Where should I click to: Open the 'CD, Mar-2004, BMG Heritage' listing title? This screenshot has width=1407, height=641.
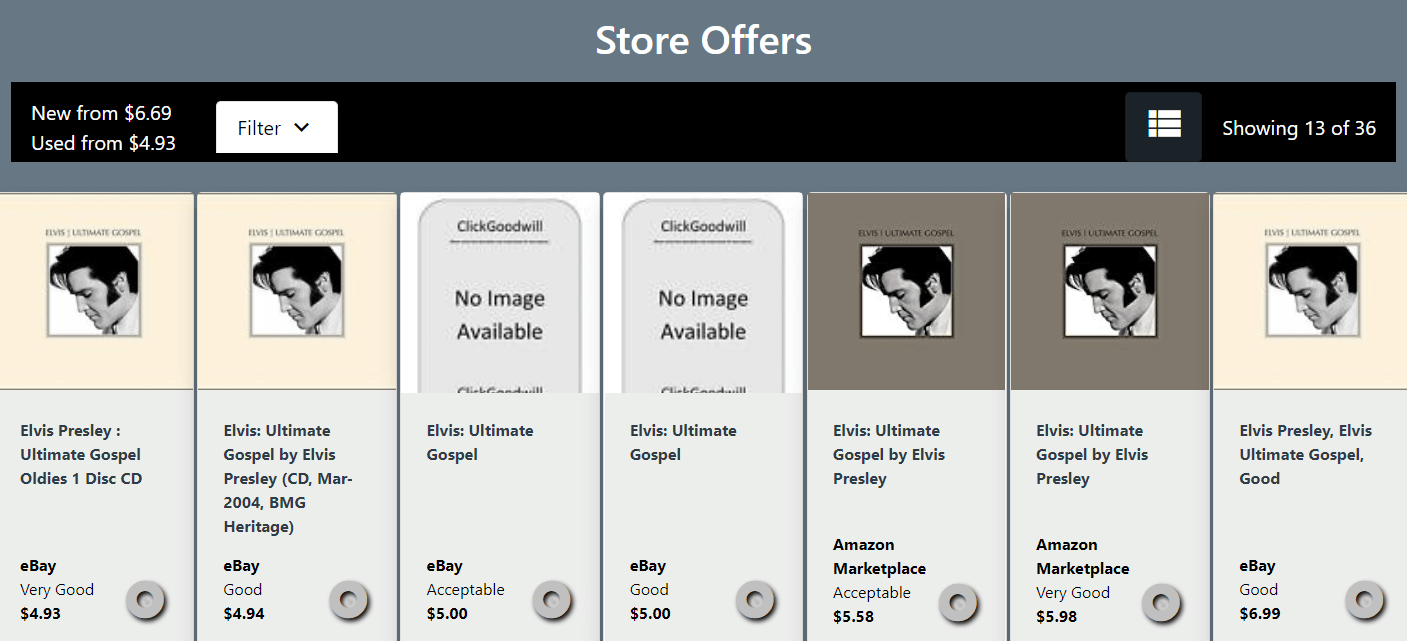coord(290,478)
